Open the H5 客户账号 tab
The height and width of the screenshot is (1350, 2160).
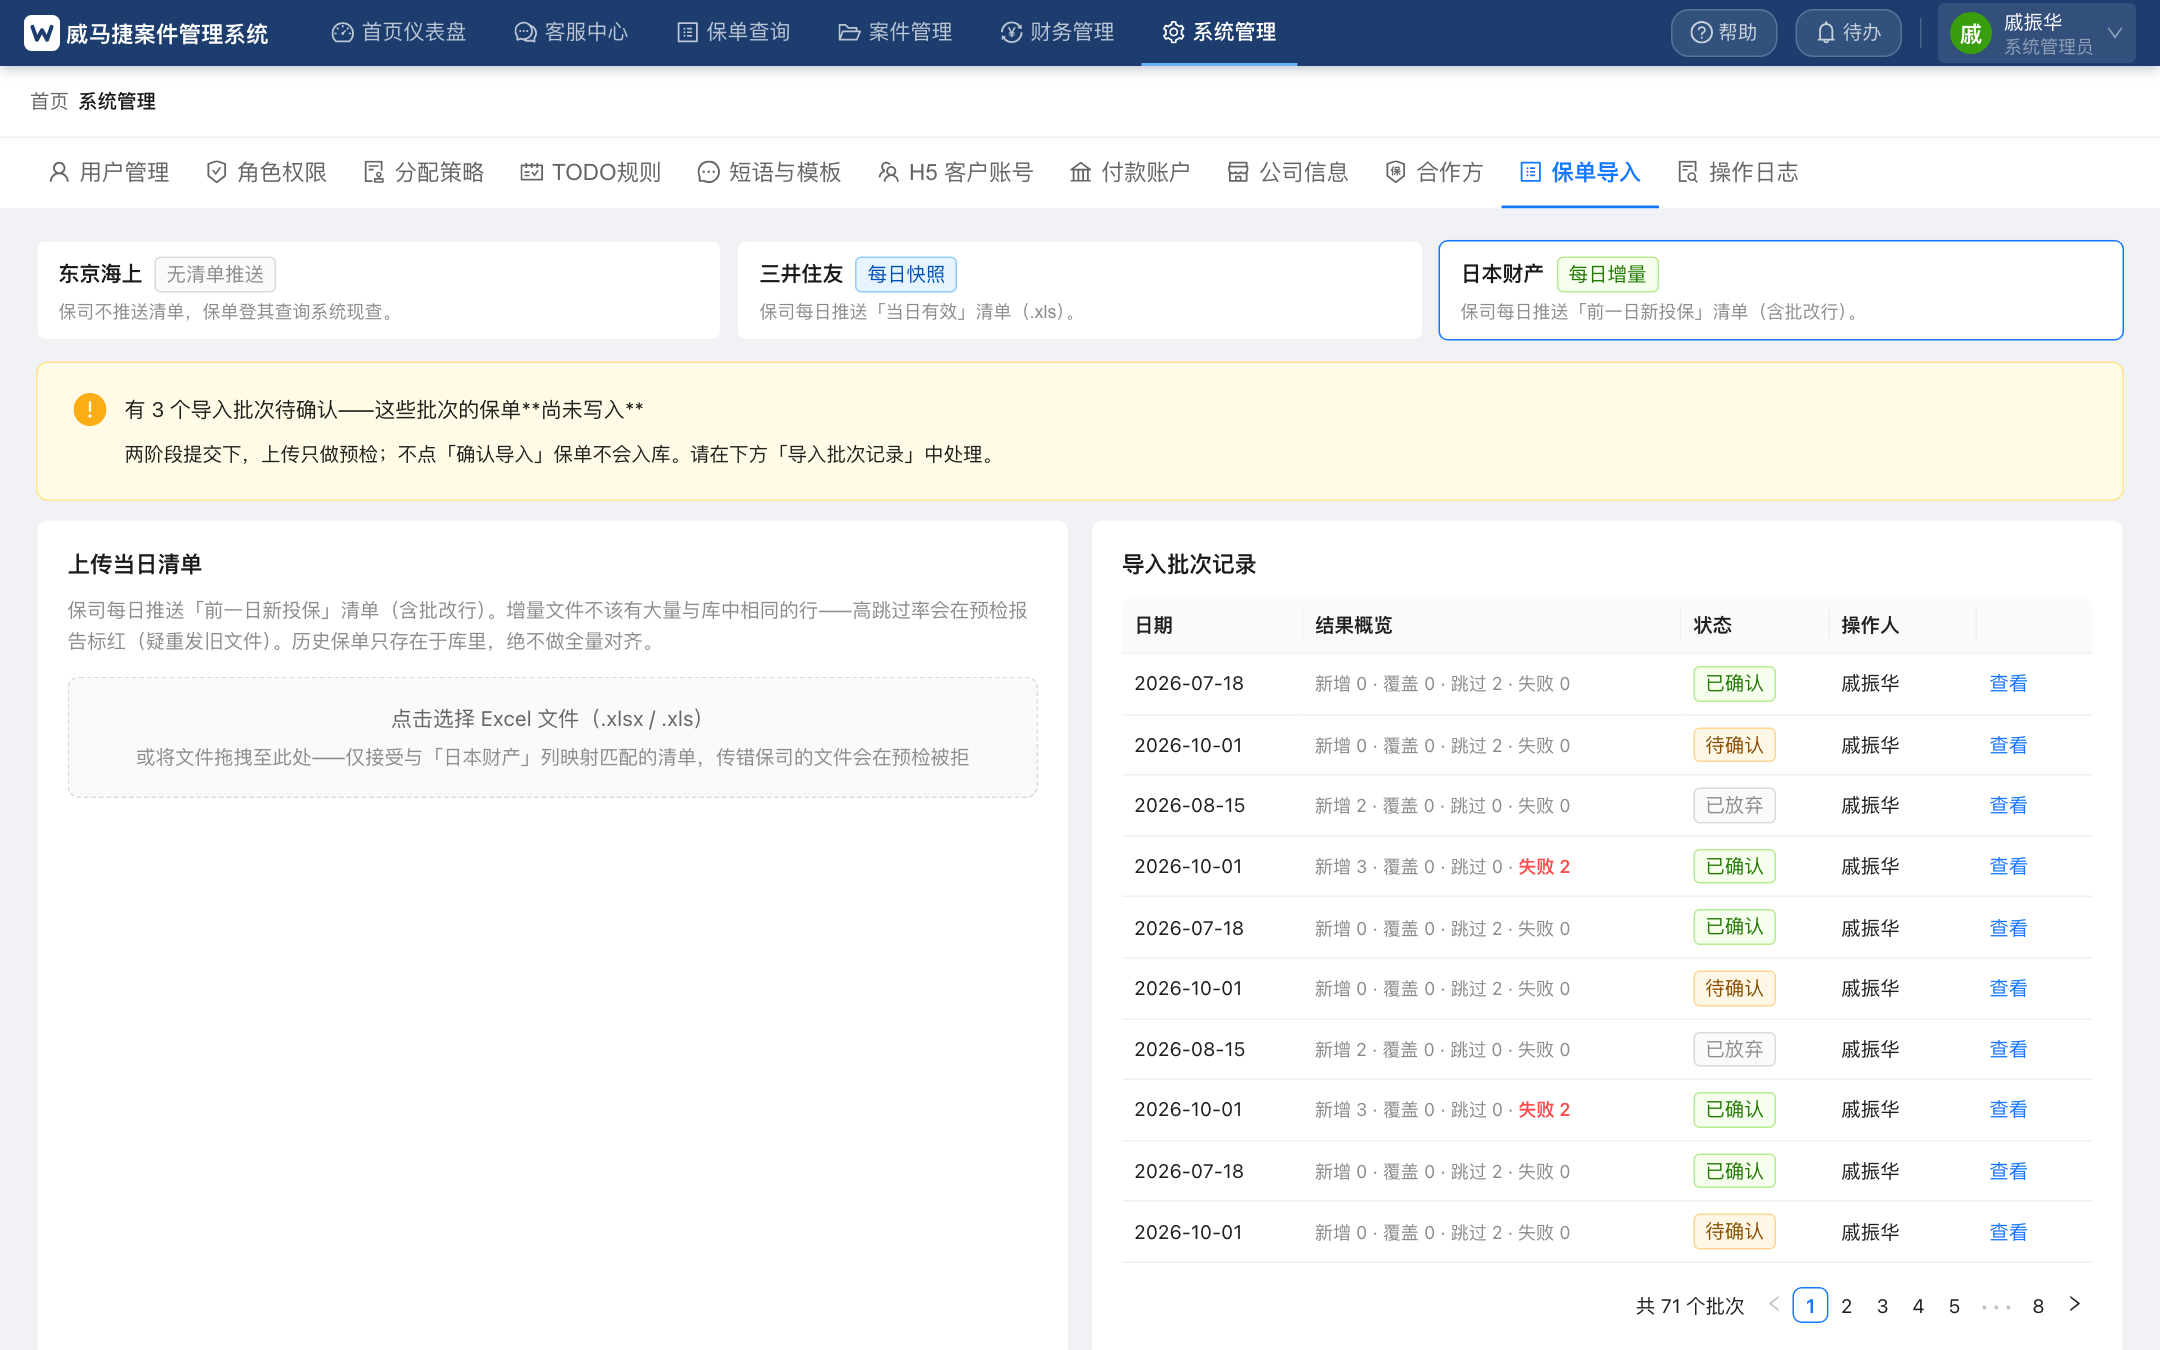click(955, 172)
